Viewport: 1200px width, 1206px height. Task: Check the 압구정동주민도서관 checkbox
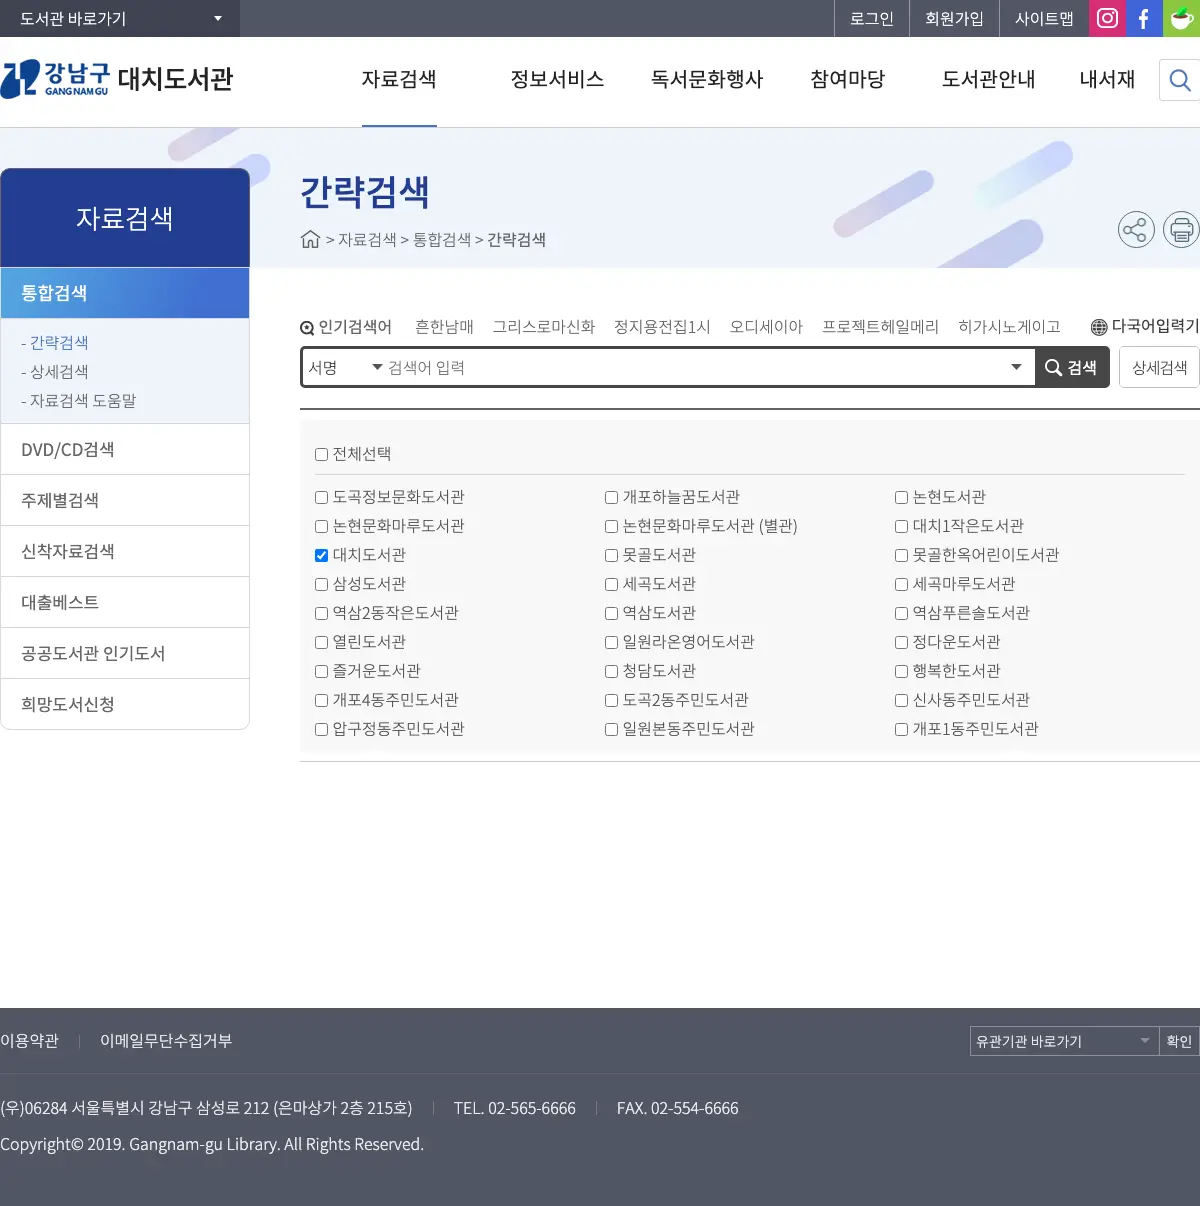tap(321, 729)
